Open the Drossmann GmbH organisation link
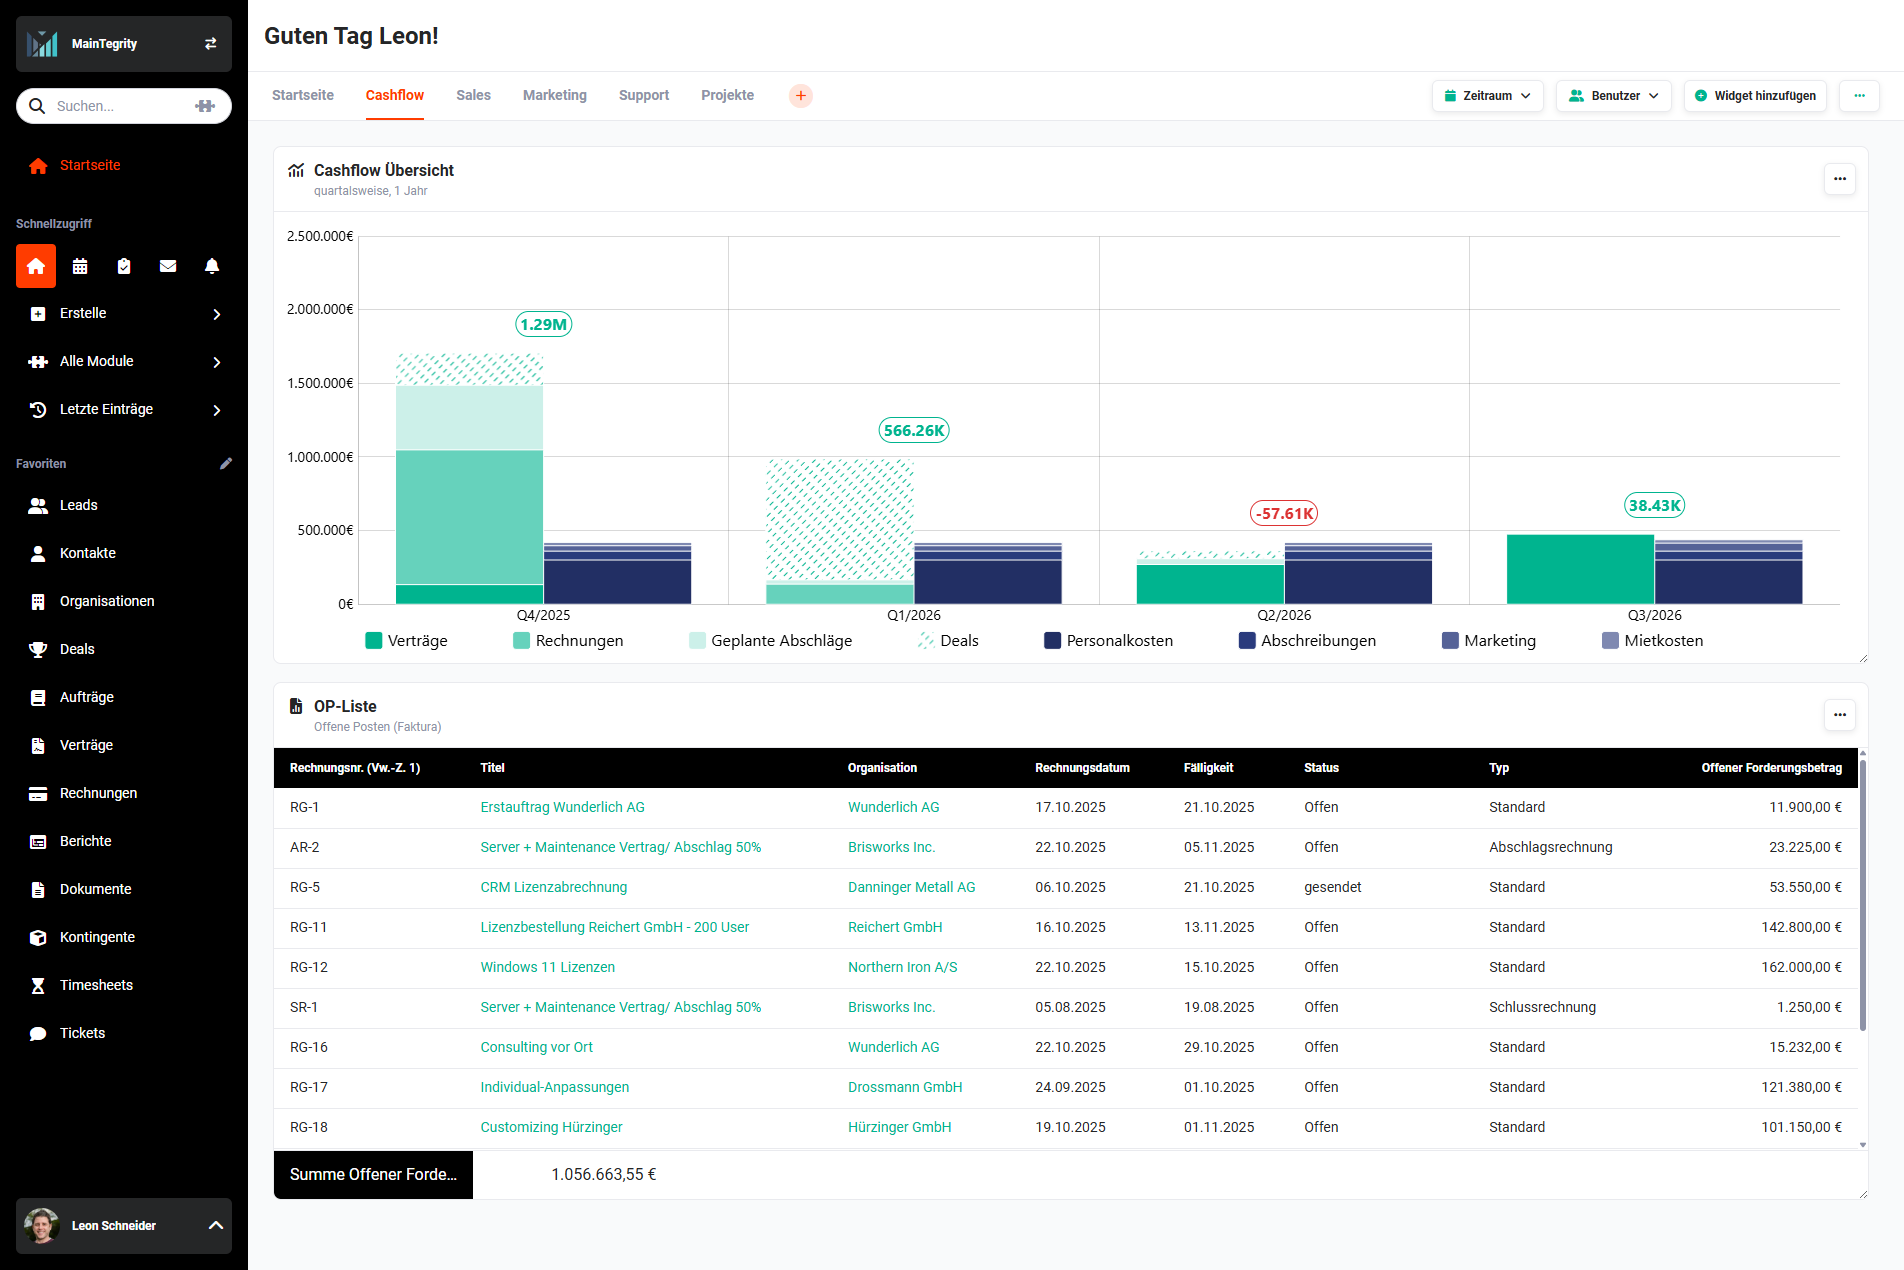This screenshot has width=1904, height=1270. click(x=905, y=1087)
